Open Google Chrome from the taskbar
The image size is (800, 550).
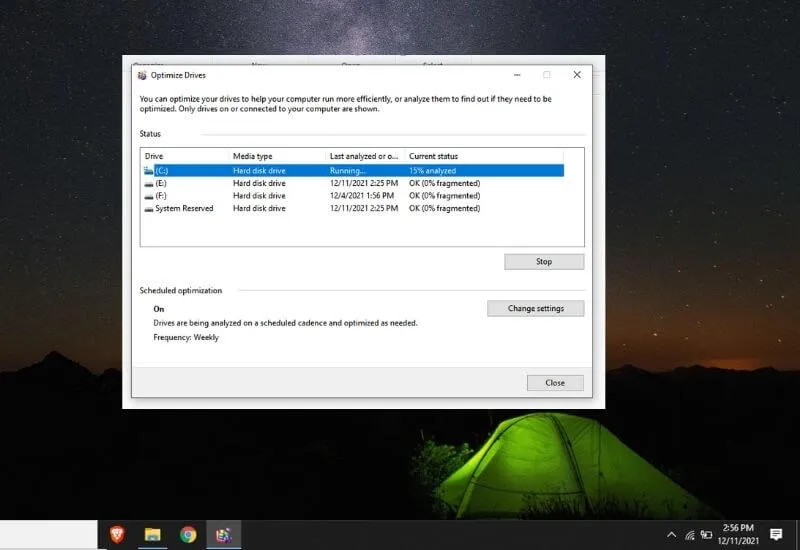pos(188,535)
